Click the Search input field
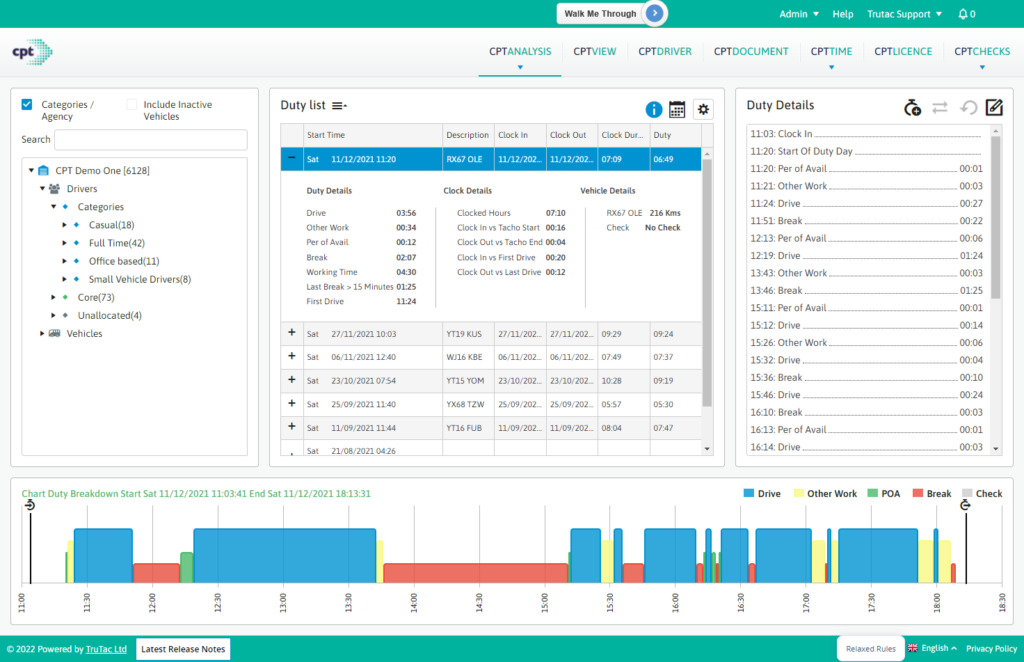The height and width of the screenshot is (662, 1024). 151,140
